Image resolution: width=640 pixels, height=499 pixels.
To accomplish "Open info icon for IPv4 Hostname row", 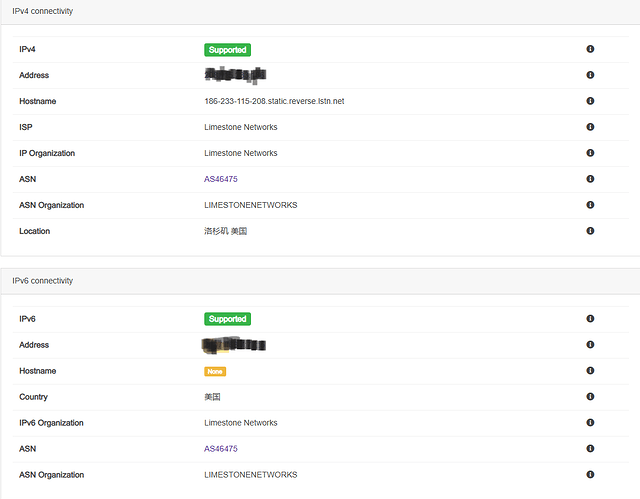I will tap(590, 101).
